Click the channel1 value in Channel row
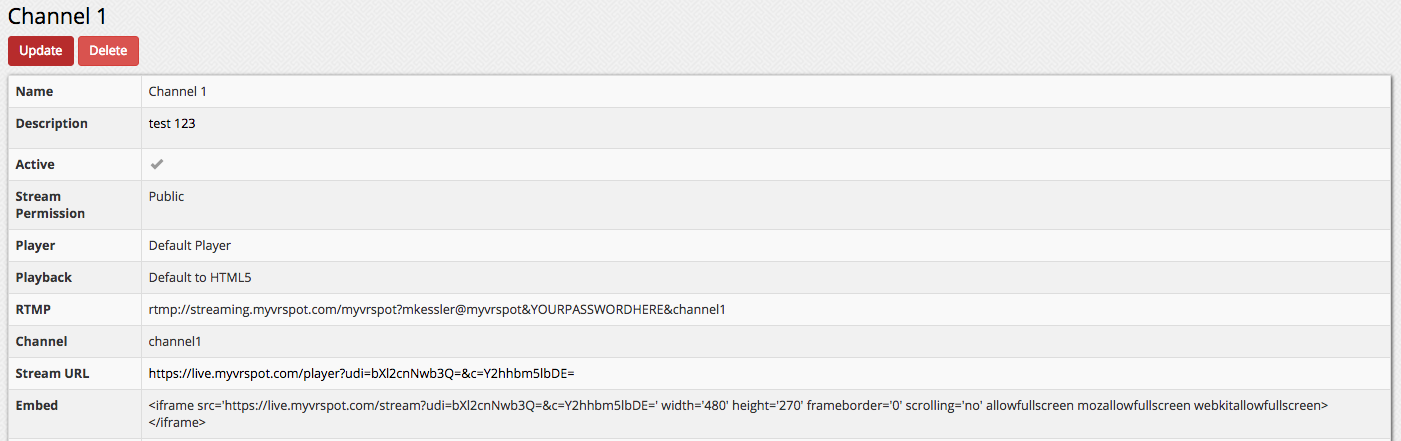The image size is (1401, 441). click(x=175, y=341)
